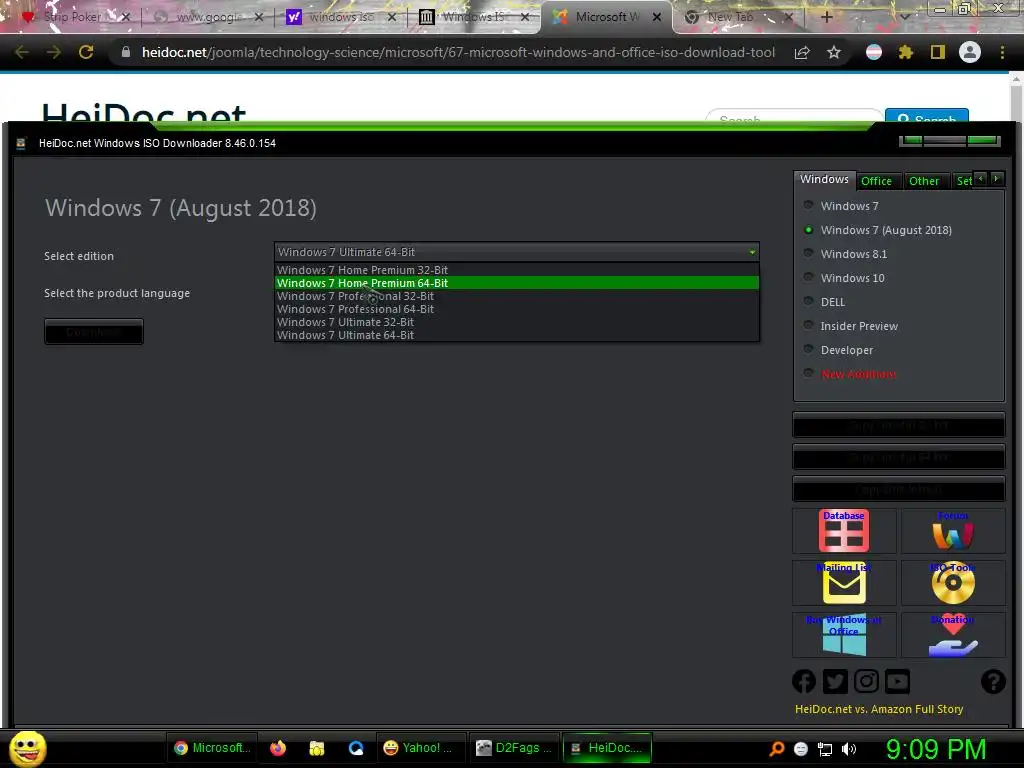This screenshot has width=1024, height=768.
Task: Select the Developer radio button
Action: click(808, 349)
